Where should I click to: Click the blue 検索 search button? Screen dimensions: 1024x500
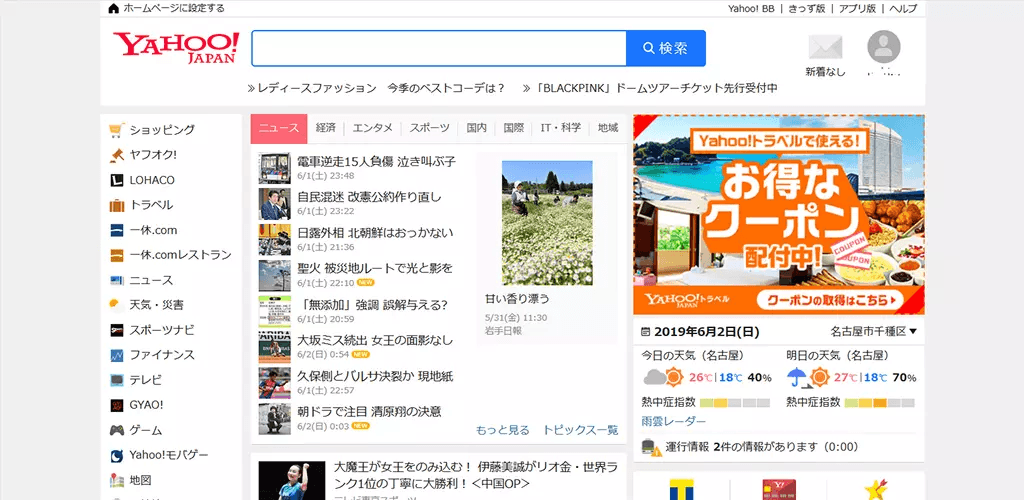(665, 48)
